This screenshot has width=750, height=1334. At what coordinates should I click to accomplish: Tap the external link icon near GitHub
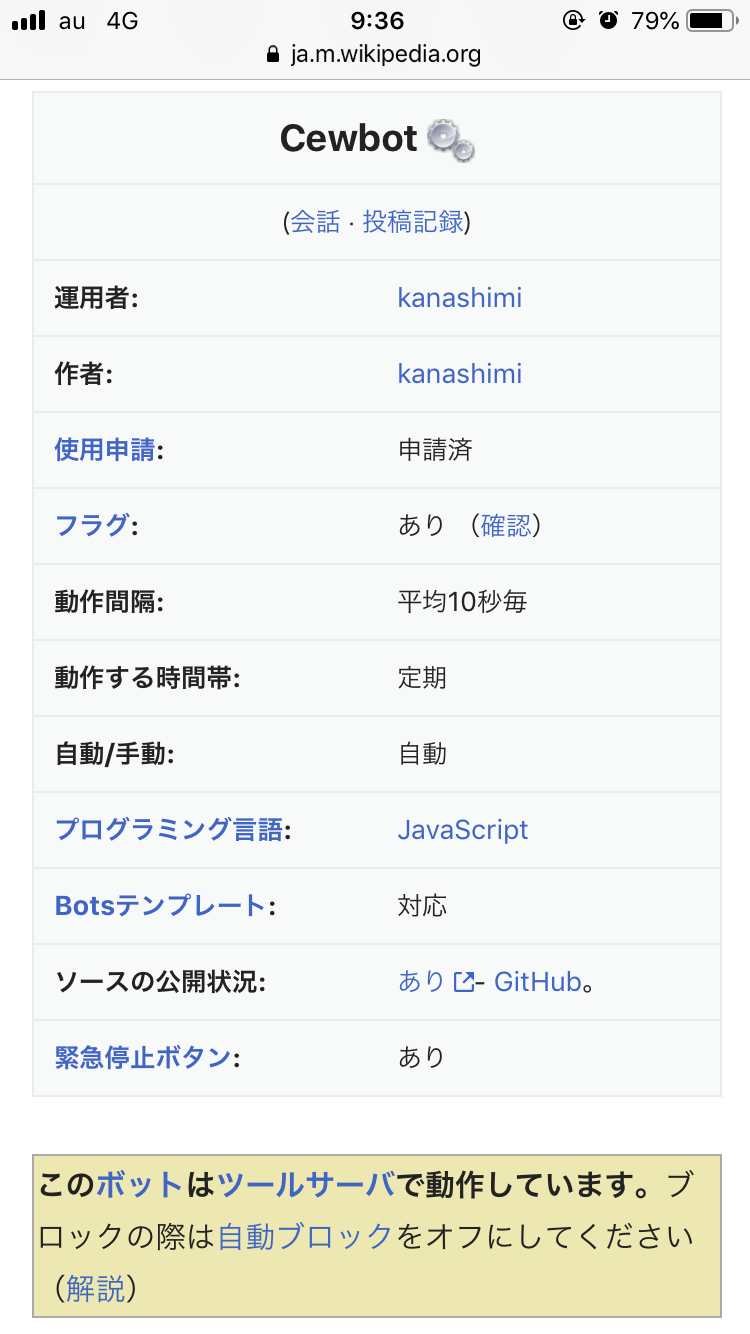[x=463, y=982]
